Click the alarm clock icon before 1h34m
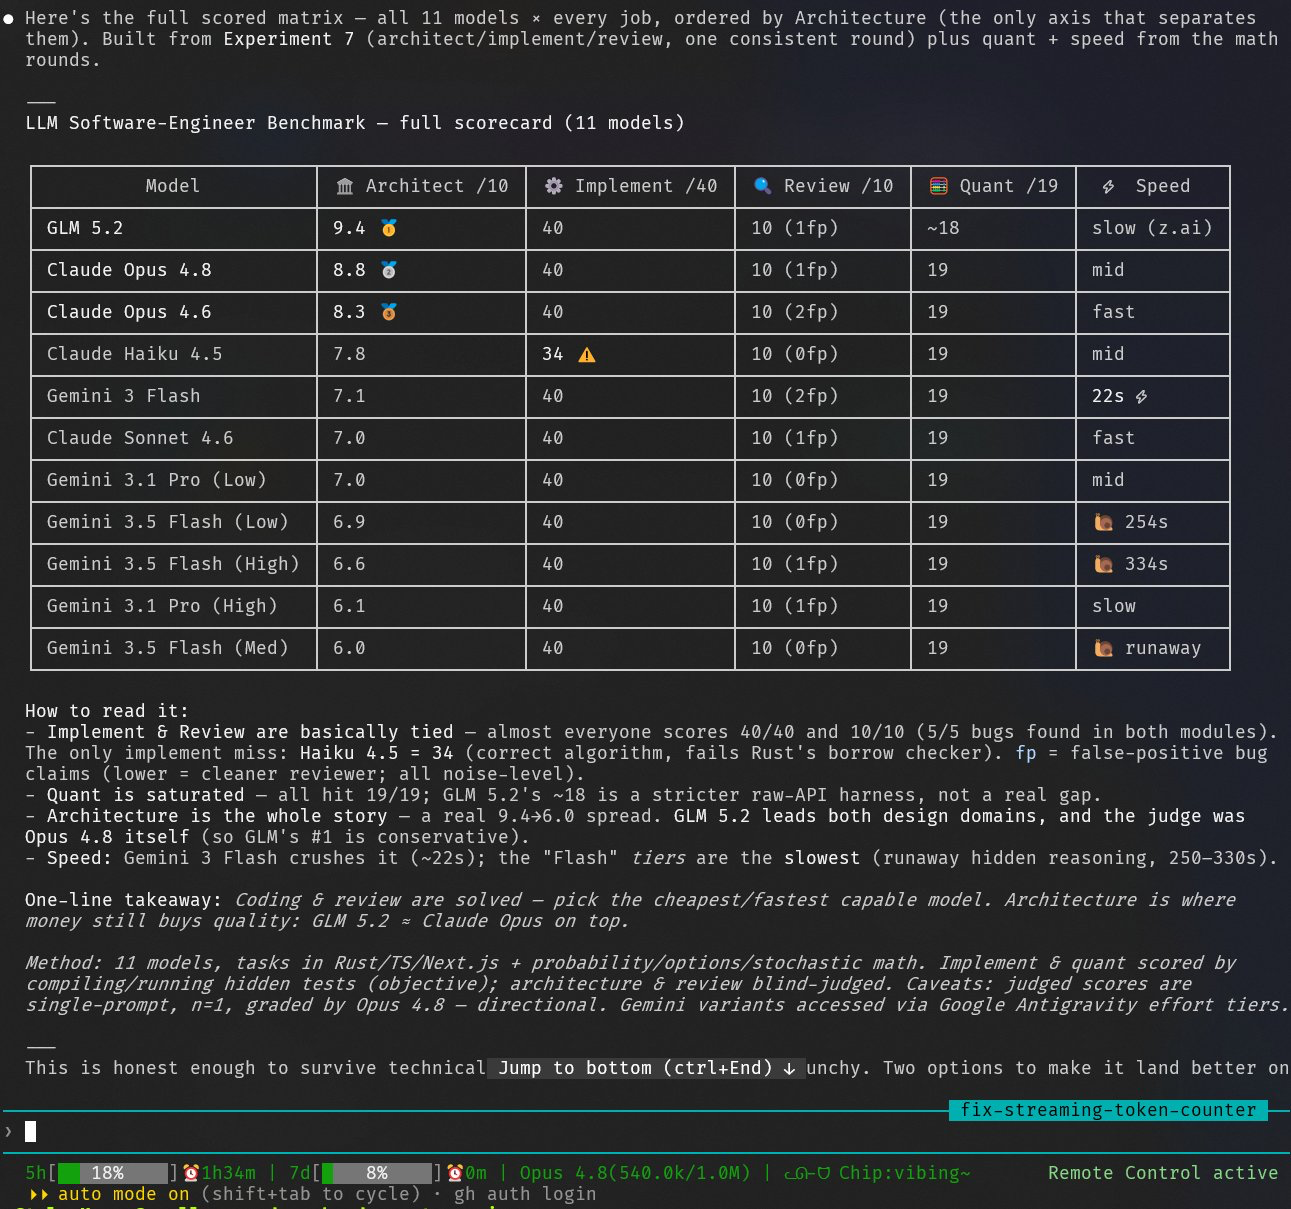Screen dimensions: 1291x1209 click(191, 1173)
